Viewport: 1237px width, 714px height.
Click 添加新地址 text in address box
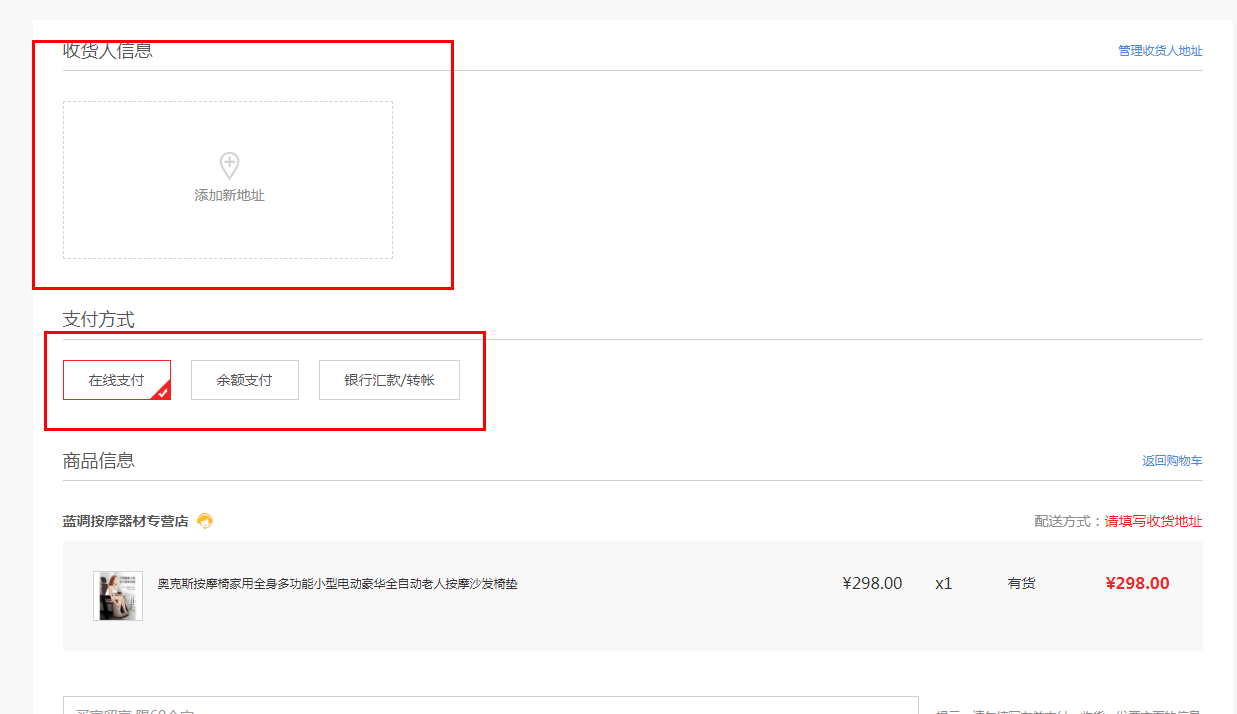pos(229,195)
